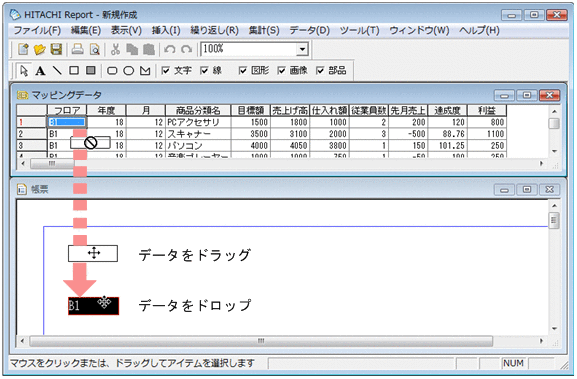Click 帳票 window horizontal scrollbar thumb
The height and width of the screenshot is (379, 577).
pos(261,341)
